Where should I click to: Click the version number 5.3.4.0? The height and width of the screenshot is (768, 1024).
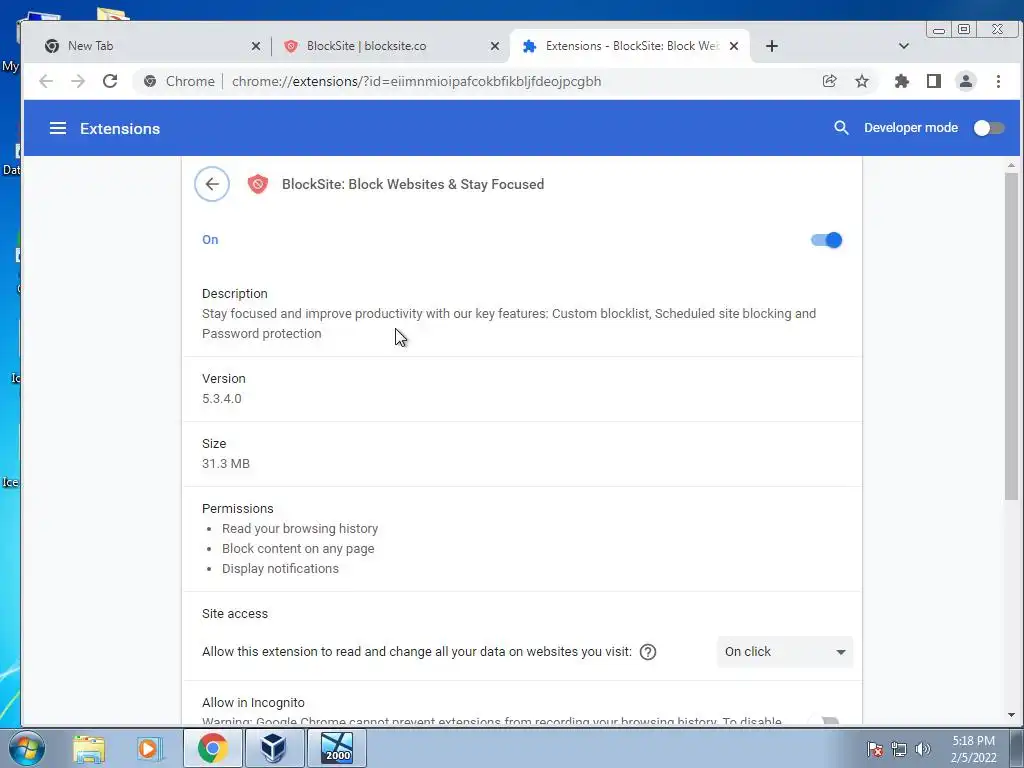(221, 398)
